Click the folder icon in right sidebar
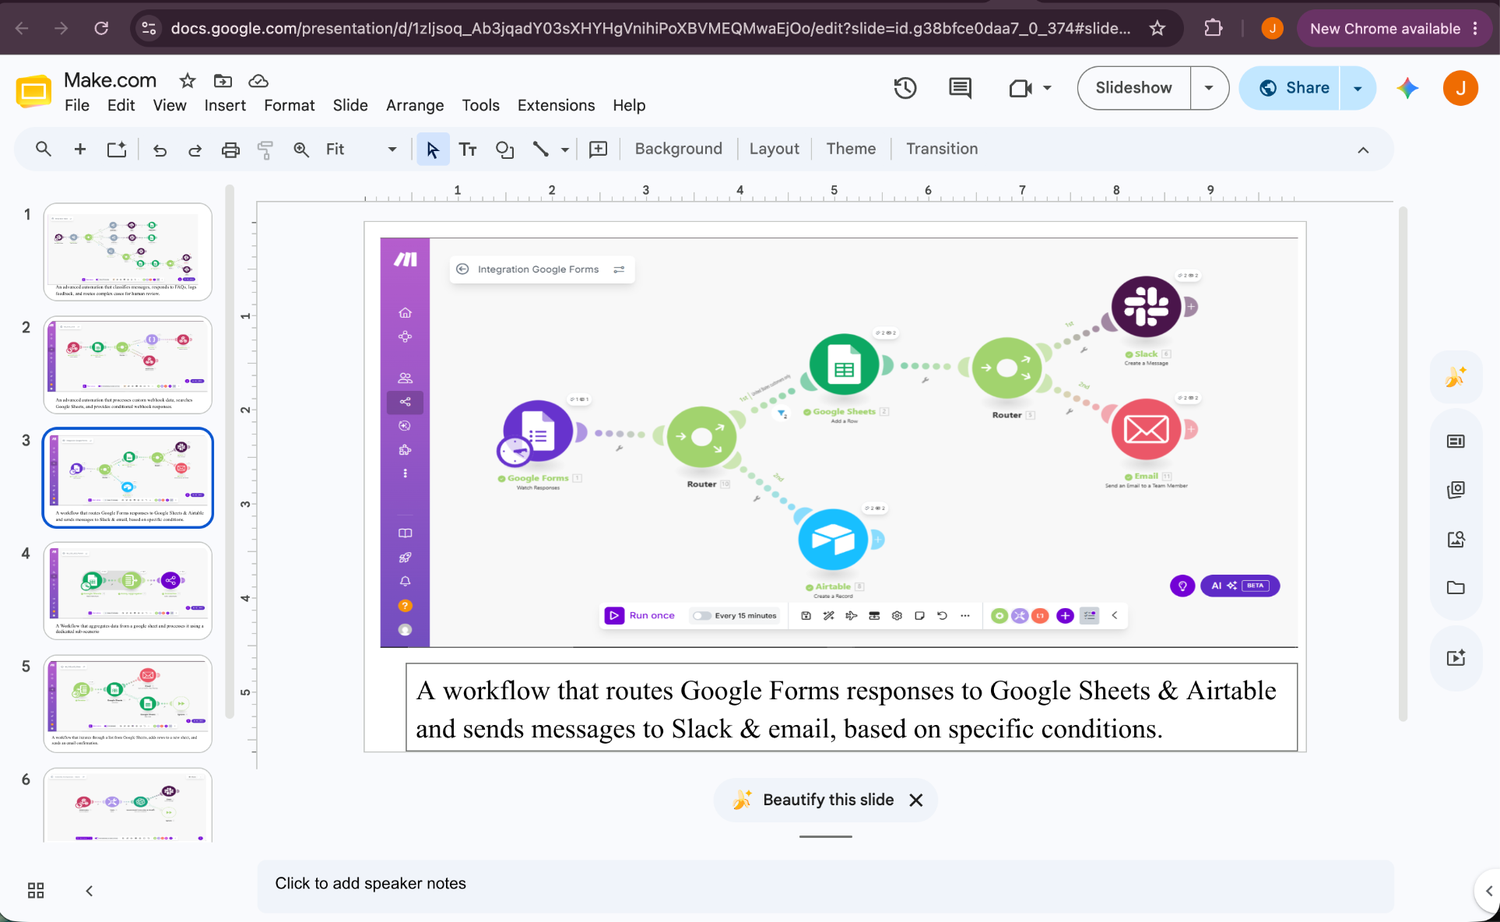This screenshot has width=1500, height=922. pyautogui.click(x=1456, y=588)
